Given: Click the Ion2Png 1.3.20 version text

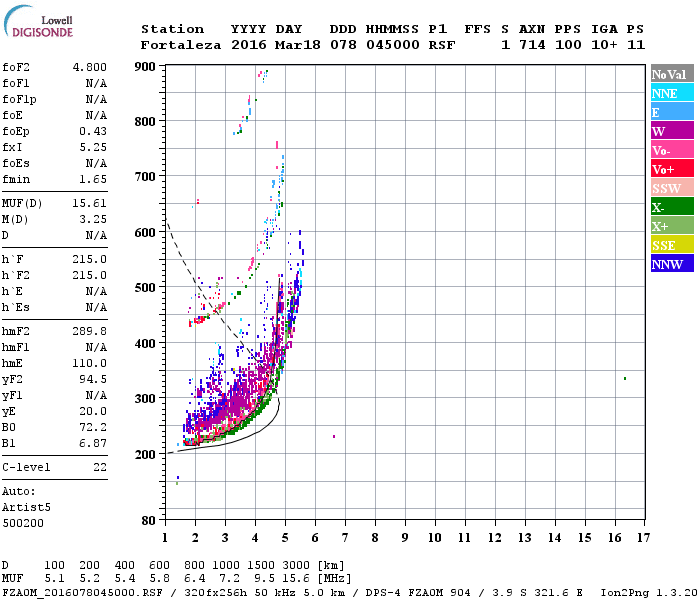Looking at the screenshot, I should coord(649,592).
